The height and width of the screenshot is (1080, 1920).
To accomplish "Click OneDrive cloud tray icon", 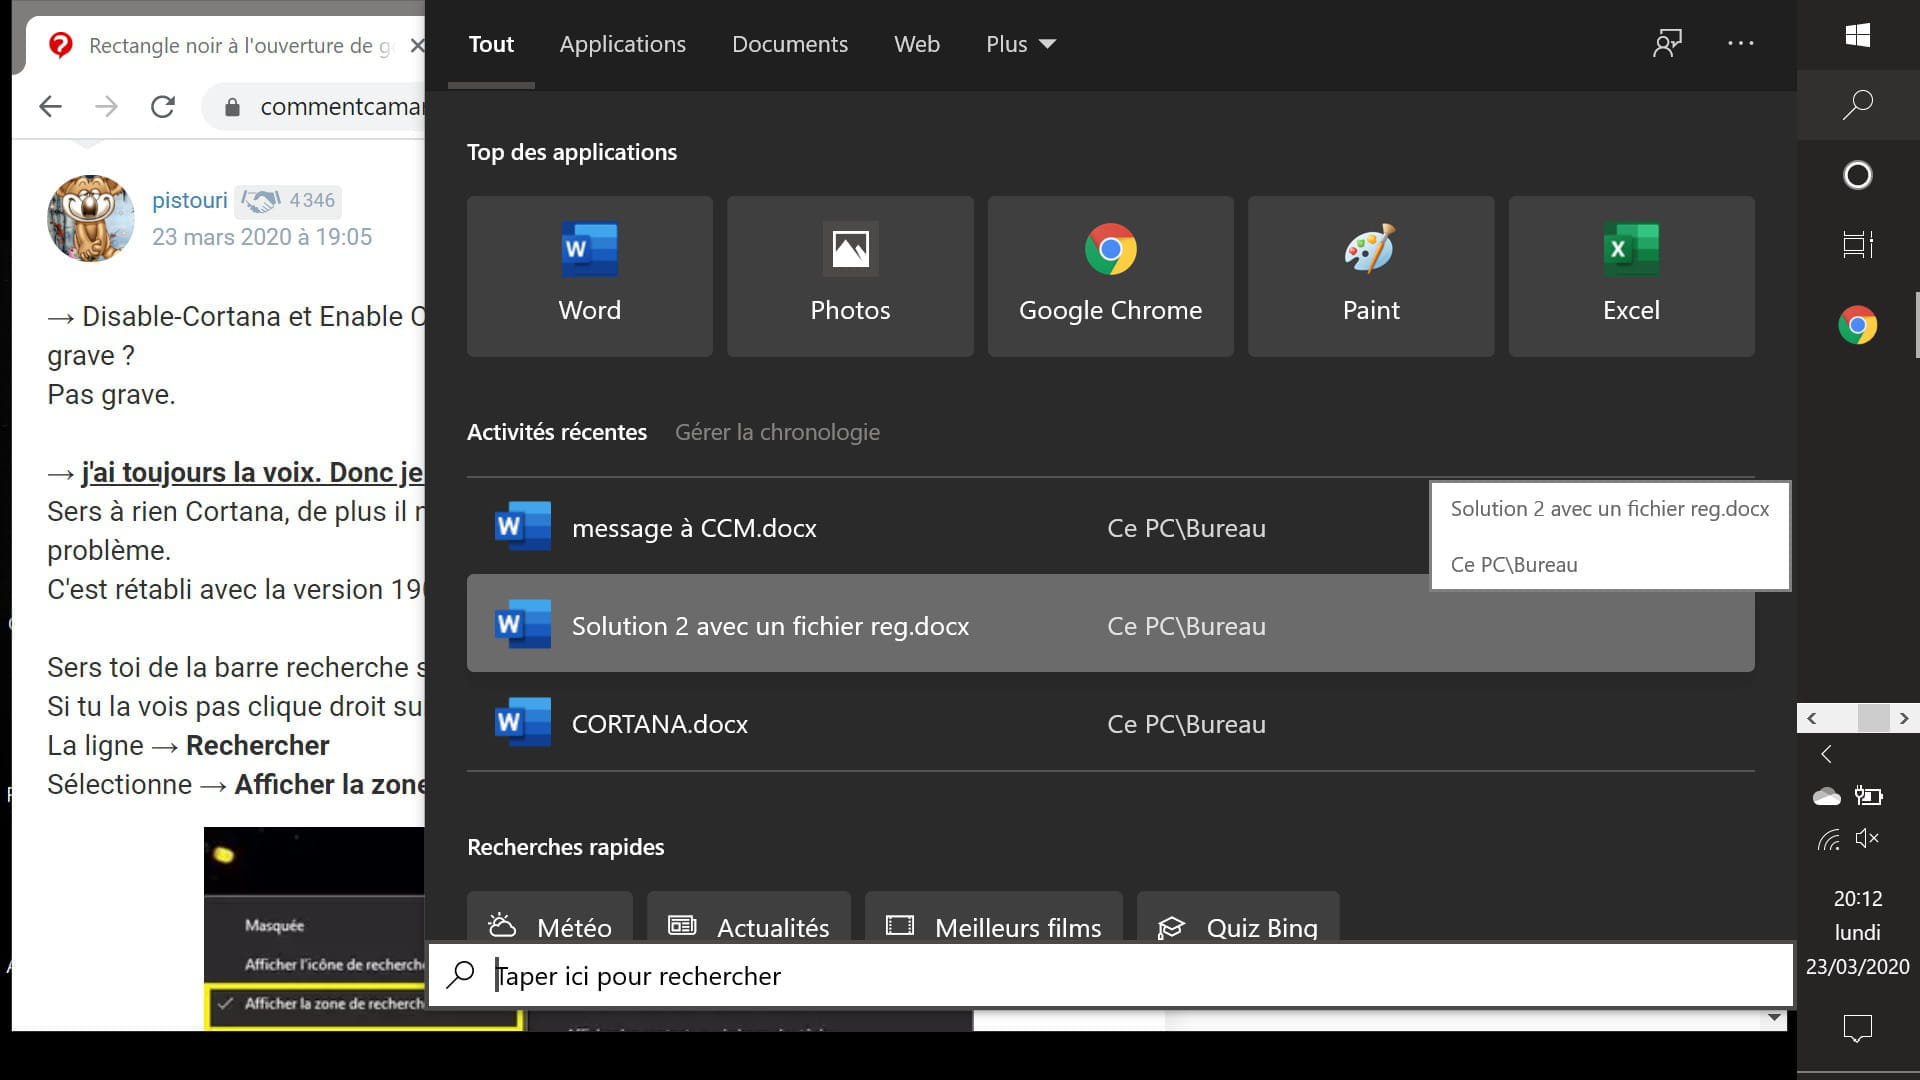I will (1826, 796).
